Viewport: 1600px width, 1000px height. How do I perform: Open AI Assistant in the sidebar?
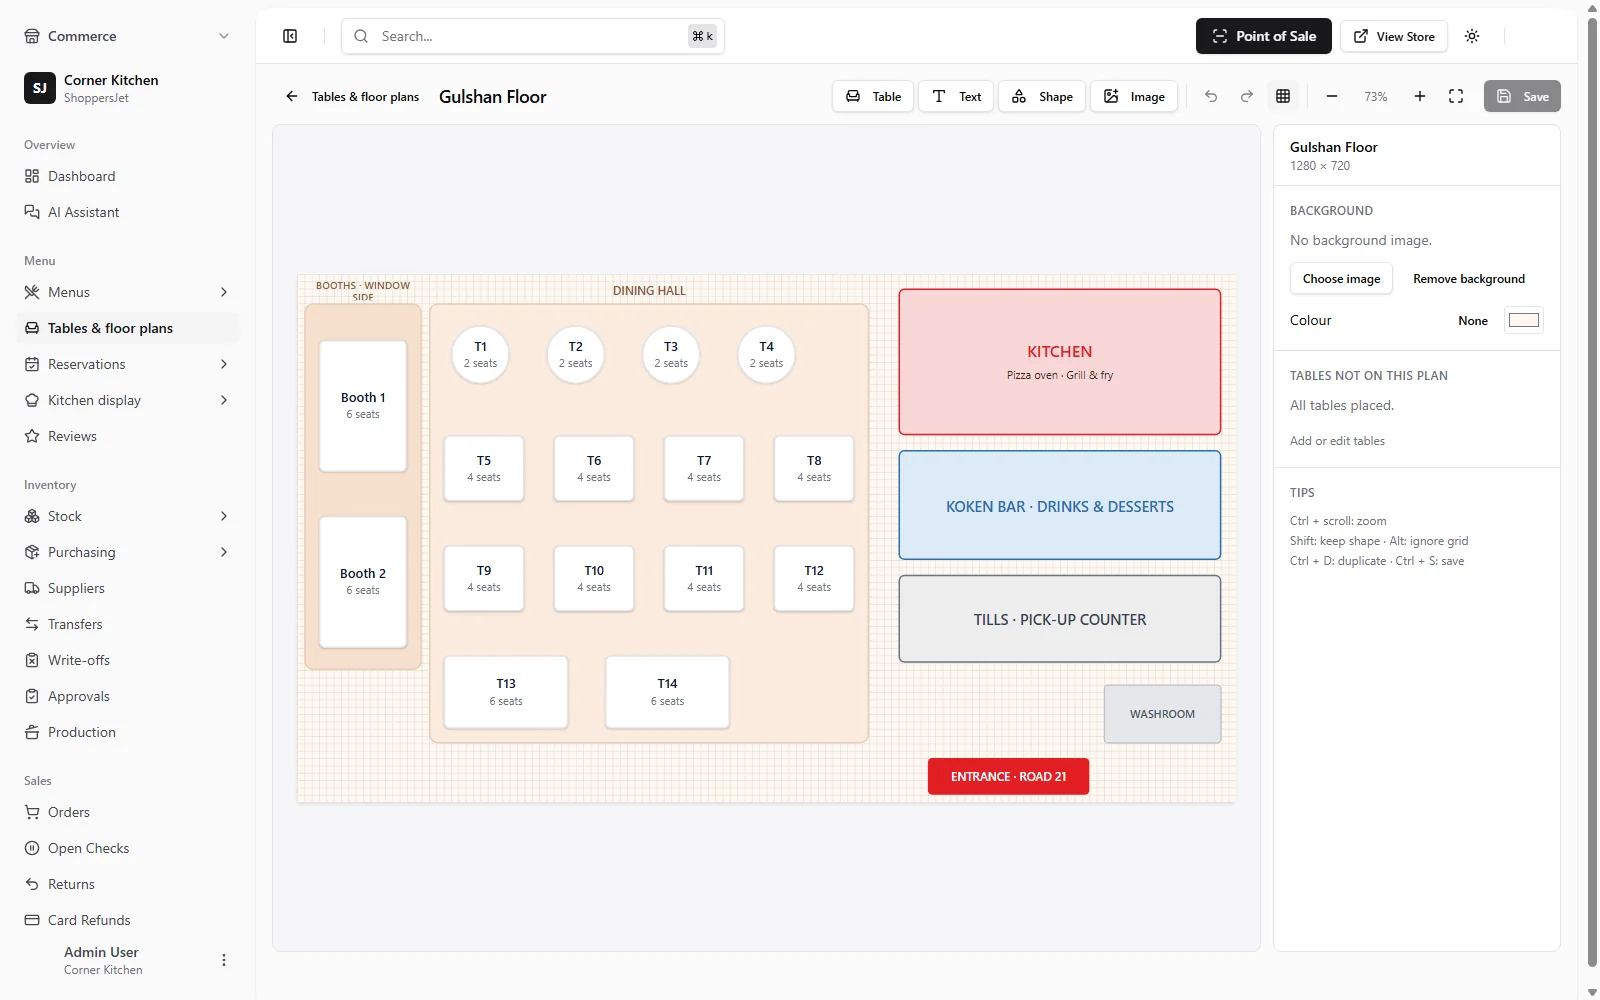pos(128,212)
